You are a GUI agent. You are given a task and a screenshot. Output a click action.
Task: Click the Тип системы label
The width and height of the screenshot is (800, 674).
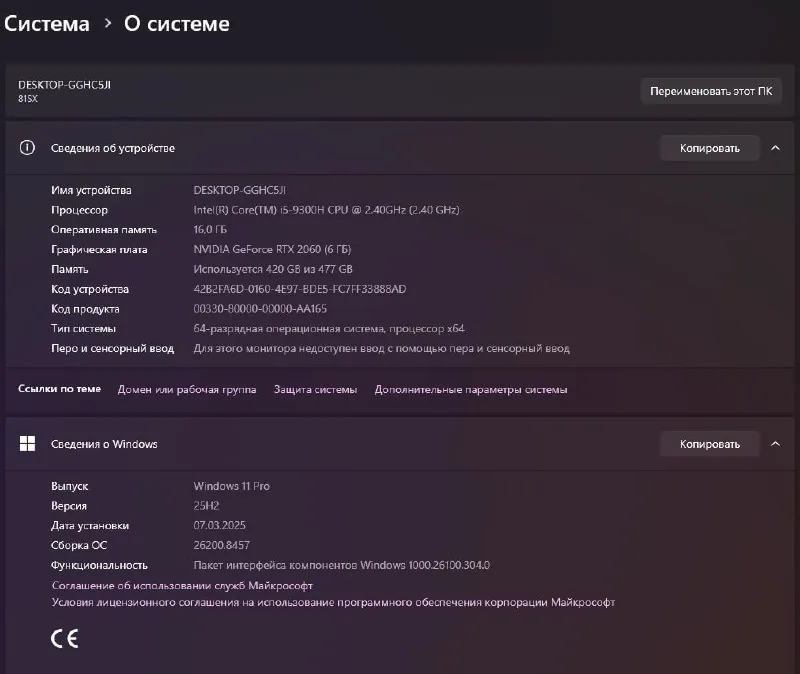pos(83,329)
